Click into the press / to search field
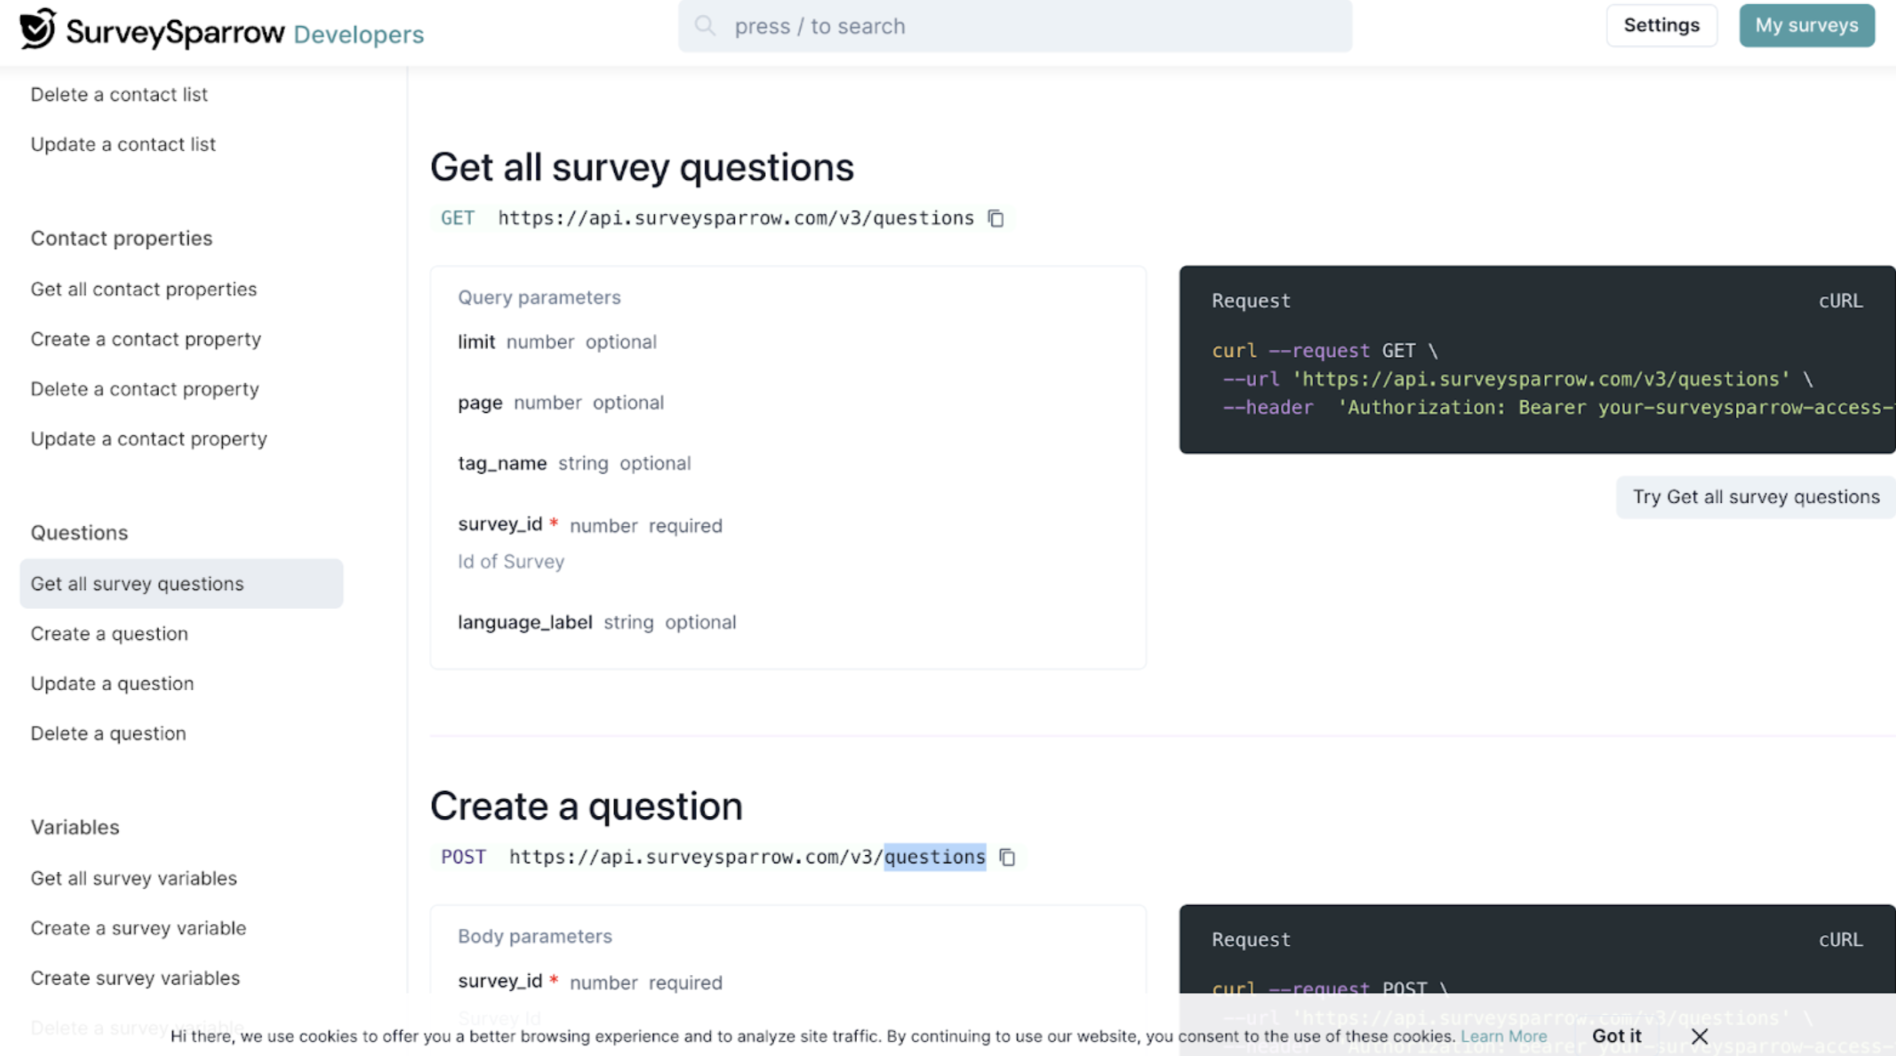1896x1056 pixels. click(x=1030, y=26)
